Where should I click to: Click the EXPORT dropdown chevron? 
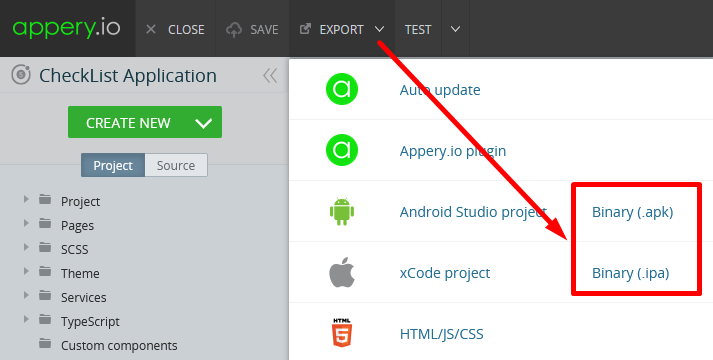point(379,30)
